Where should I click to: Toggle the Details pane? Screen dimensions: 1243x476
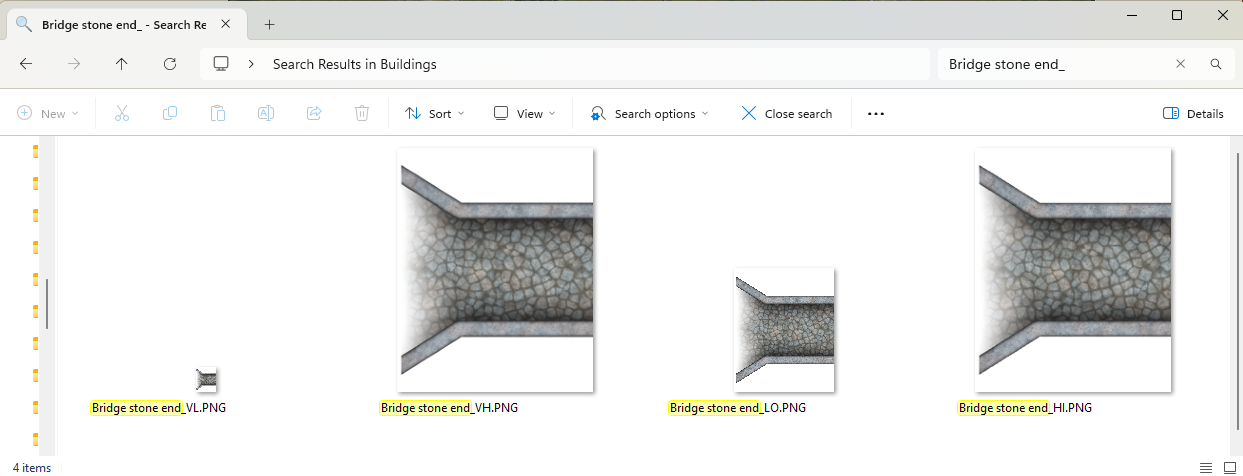1193,114
